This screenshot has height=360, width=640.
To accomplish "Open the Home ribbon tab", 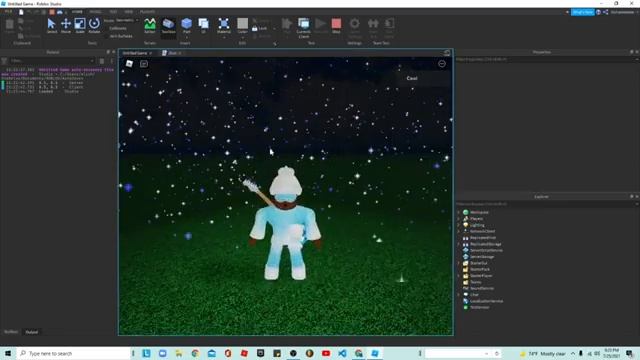I will (77, 12).
